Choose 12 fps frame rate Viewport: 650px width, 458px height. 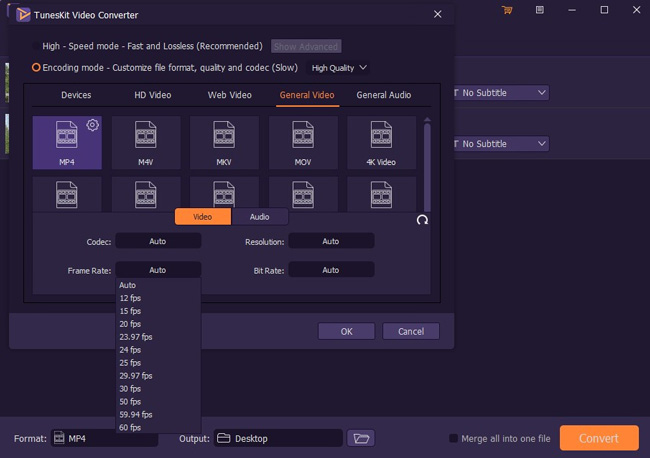158,298
